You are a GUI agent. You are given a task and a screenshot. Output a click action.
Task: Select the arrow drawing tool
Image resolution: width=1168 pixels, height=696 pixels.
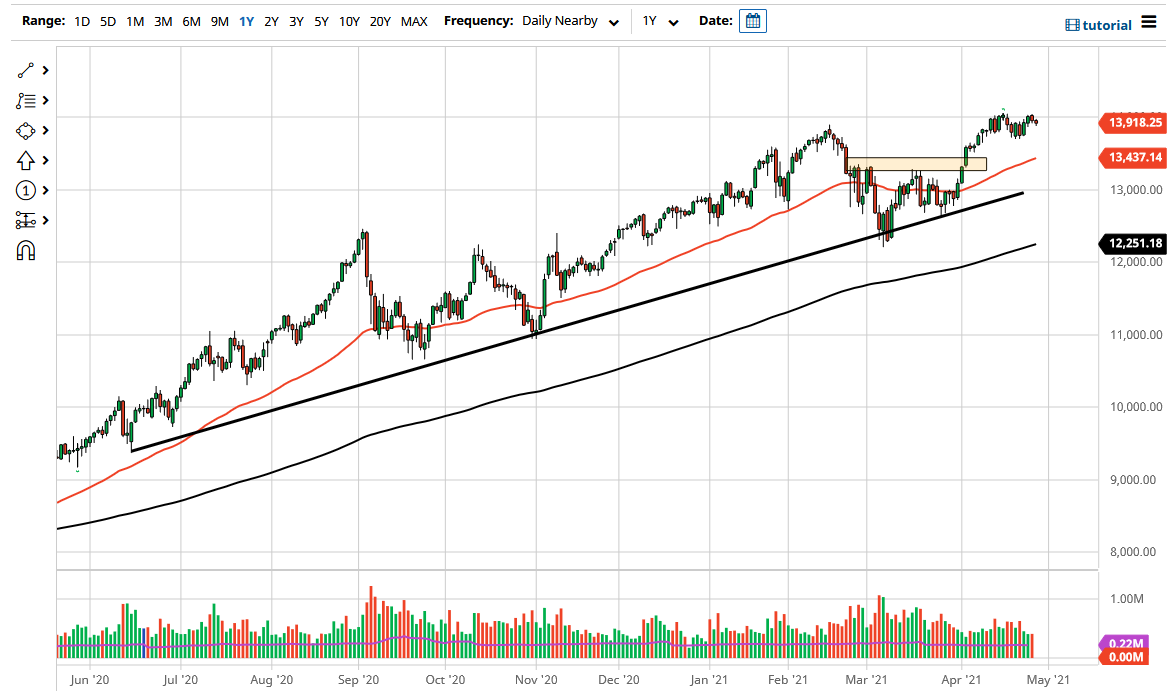tap(27, 160)
